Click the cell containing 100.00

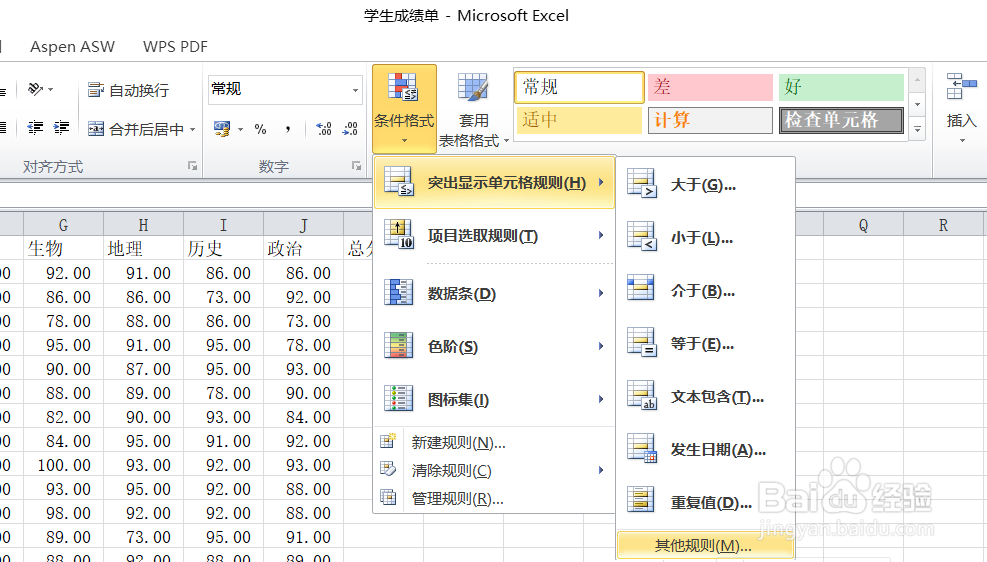pos(64,465)
